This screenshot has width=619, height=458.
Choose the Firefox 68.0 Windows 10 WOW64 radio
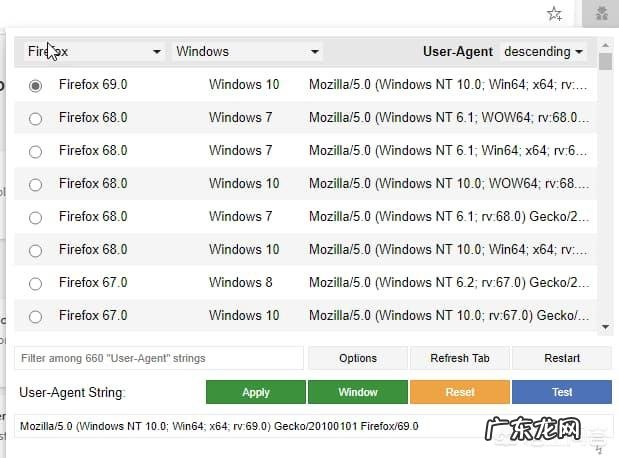click(36, 184)
